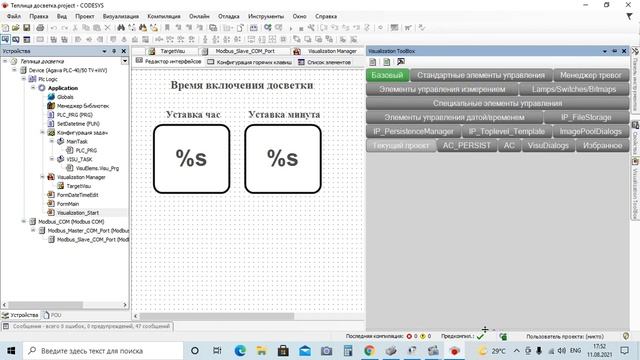
Task: Click the Login gear icon in toolbar
Action: pos(268,28)
